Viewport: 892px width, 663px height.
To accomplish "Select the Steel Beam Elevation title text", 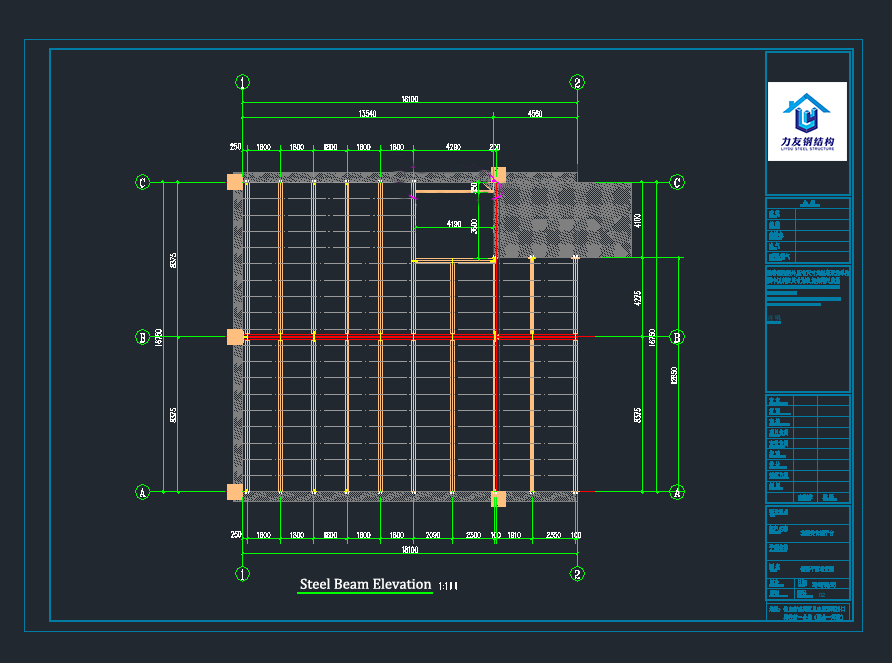I will (x=365, y=585).
